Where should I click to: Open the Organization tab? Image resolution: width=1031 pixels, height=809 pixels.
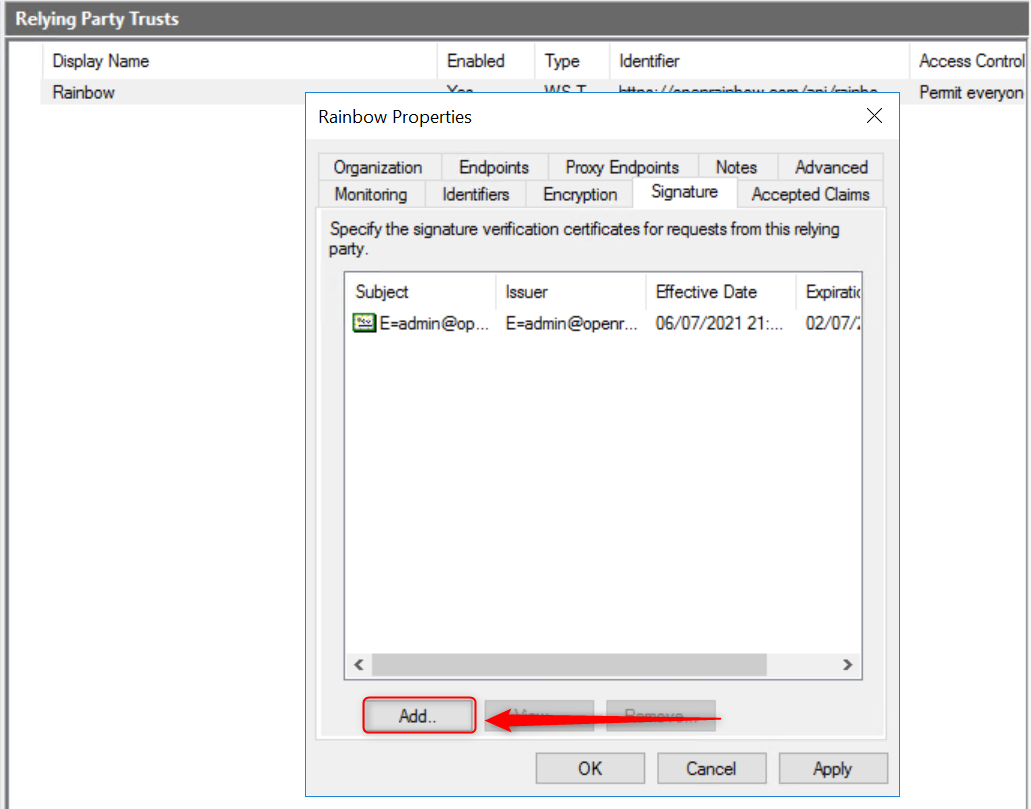coord(377,167)
